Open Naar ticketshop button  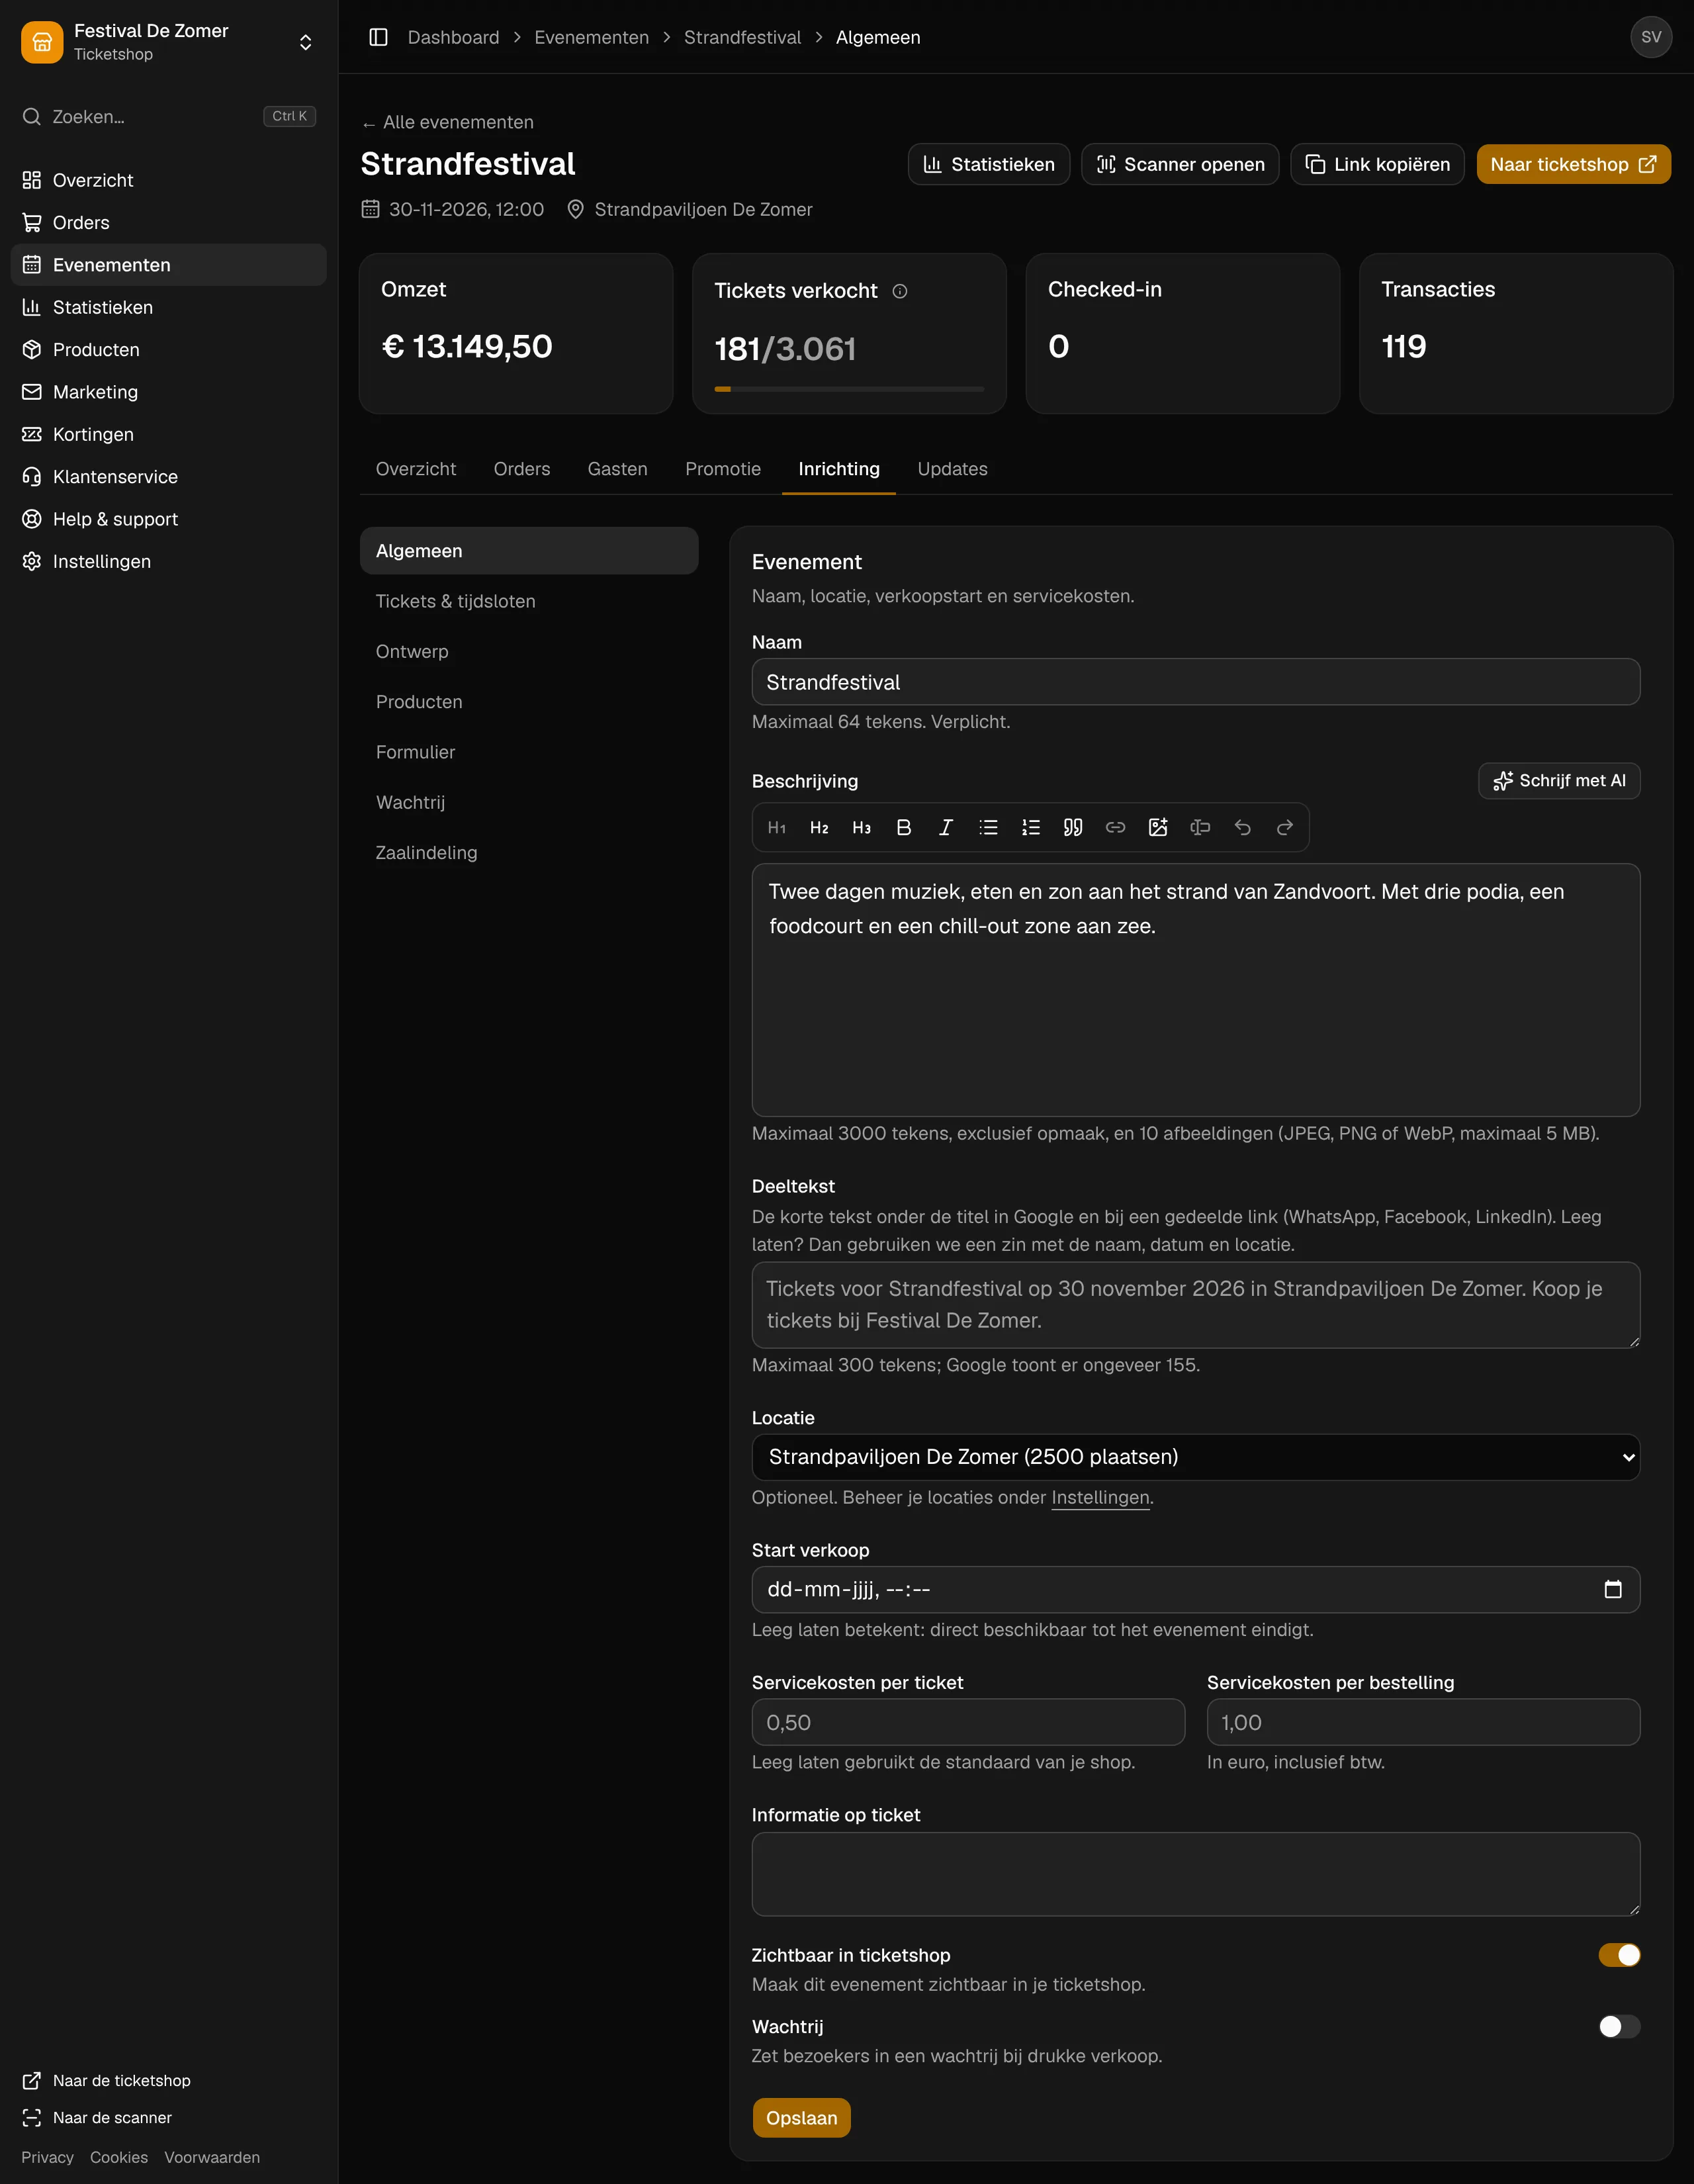(1573, 164)
